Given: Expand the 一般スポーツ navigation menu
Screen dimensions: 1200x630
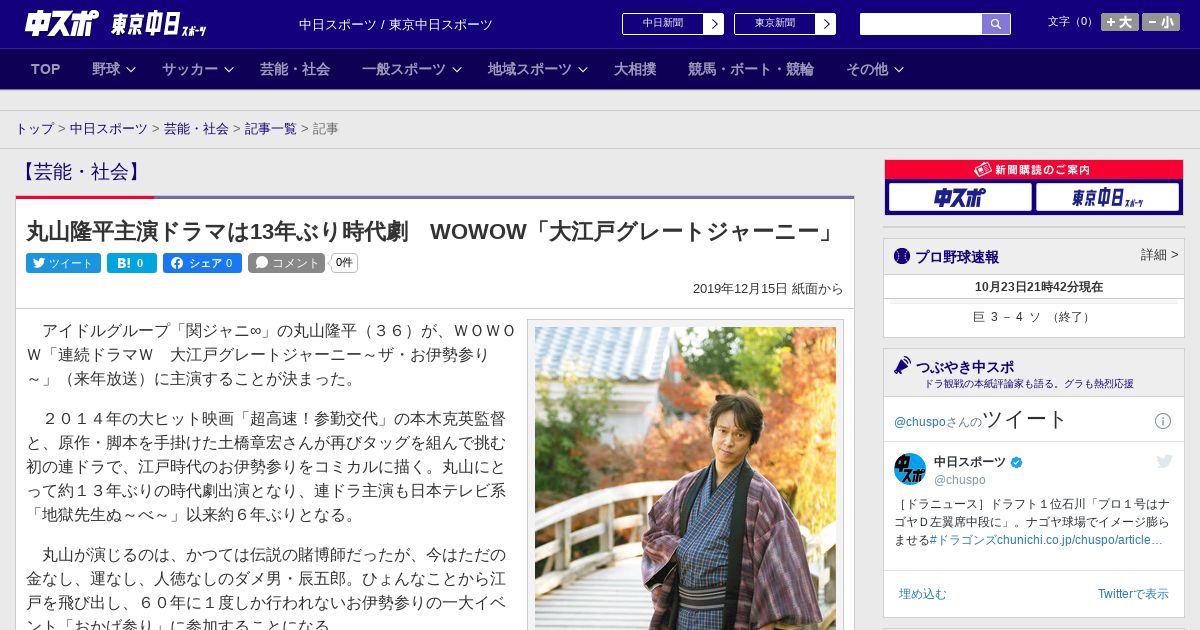Looking at the screenshot, I should (412, 69).
